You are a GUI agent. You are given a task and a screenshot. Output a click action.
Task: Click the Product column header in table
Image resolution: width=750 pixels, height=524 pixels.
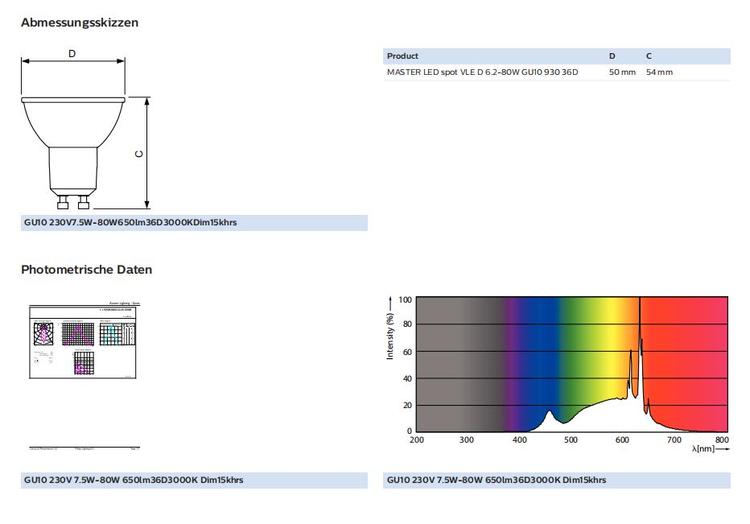pos(402,56)
